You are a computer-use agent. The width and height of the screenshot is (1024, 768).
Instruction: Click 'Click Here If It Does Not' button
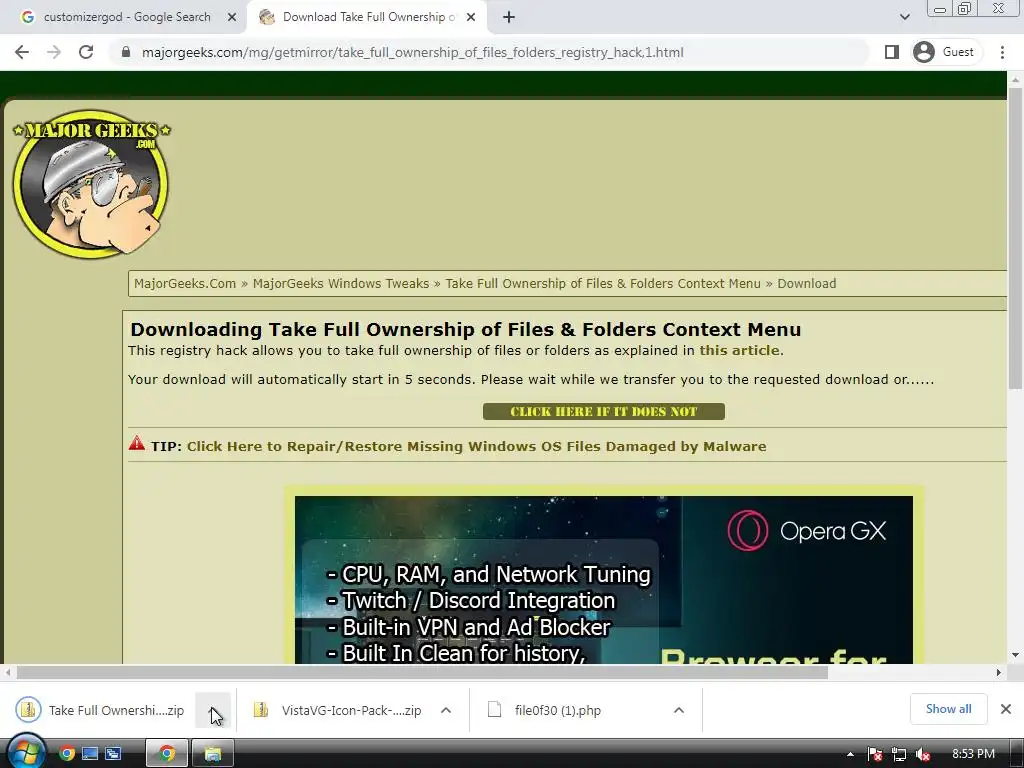coord(603,411)
